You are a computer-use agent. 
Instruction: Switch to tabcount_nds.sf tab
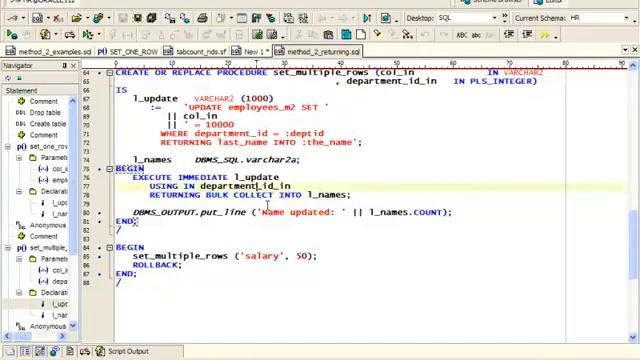tap(195, 52)
